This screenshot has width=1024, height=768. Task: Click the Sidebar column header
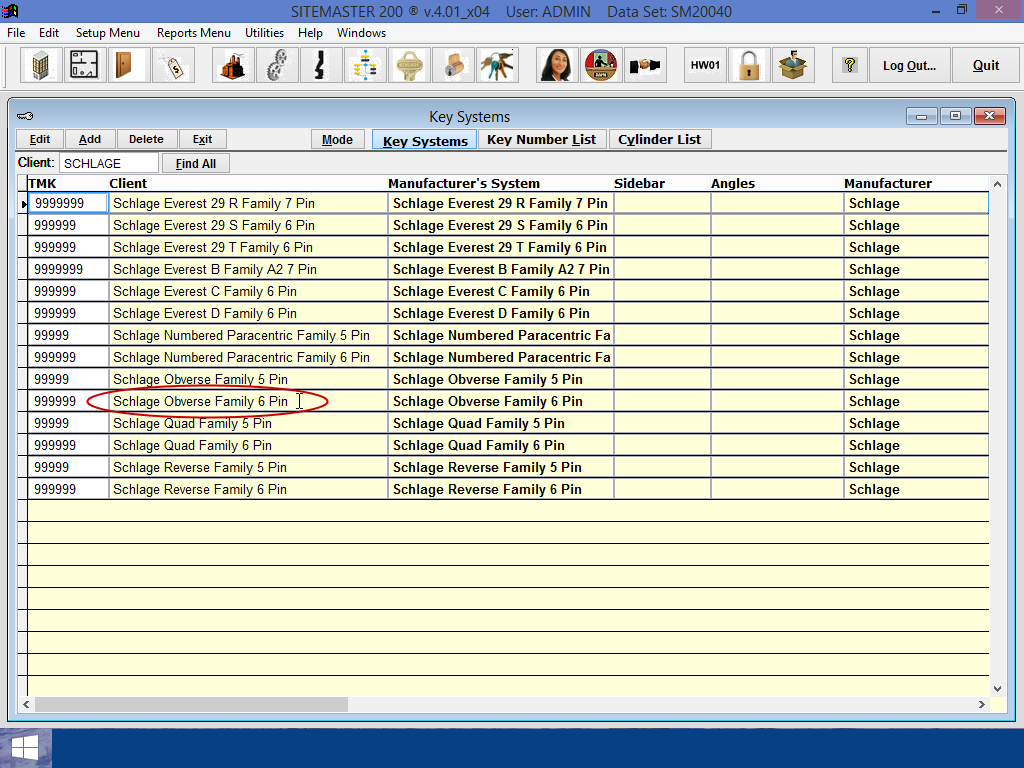[639, 184]
